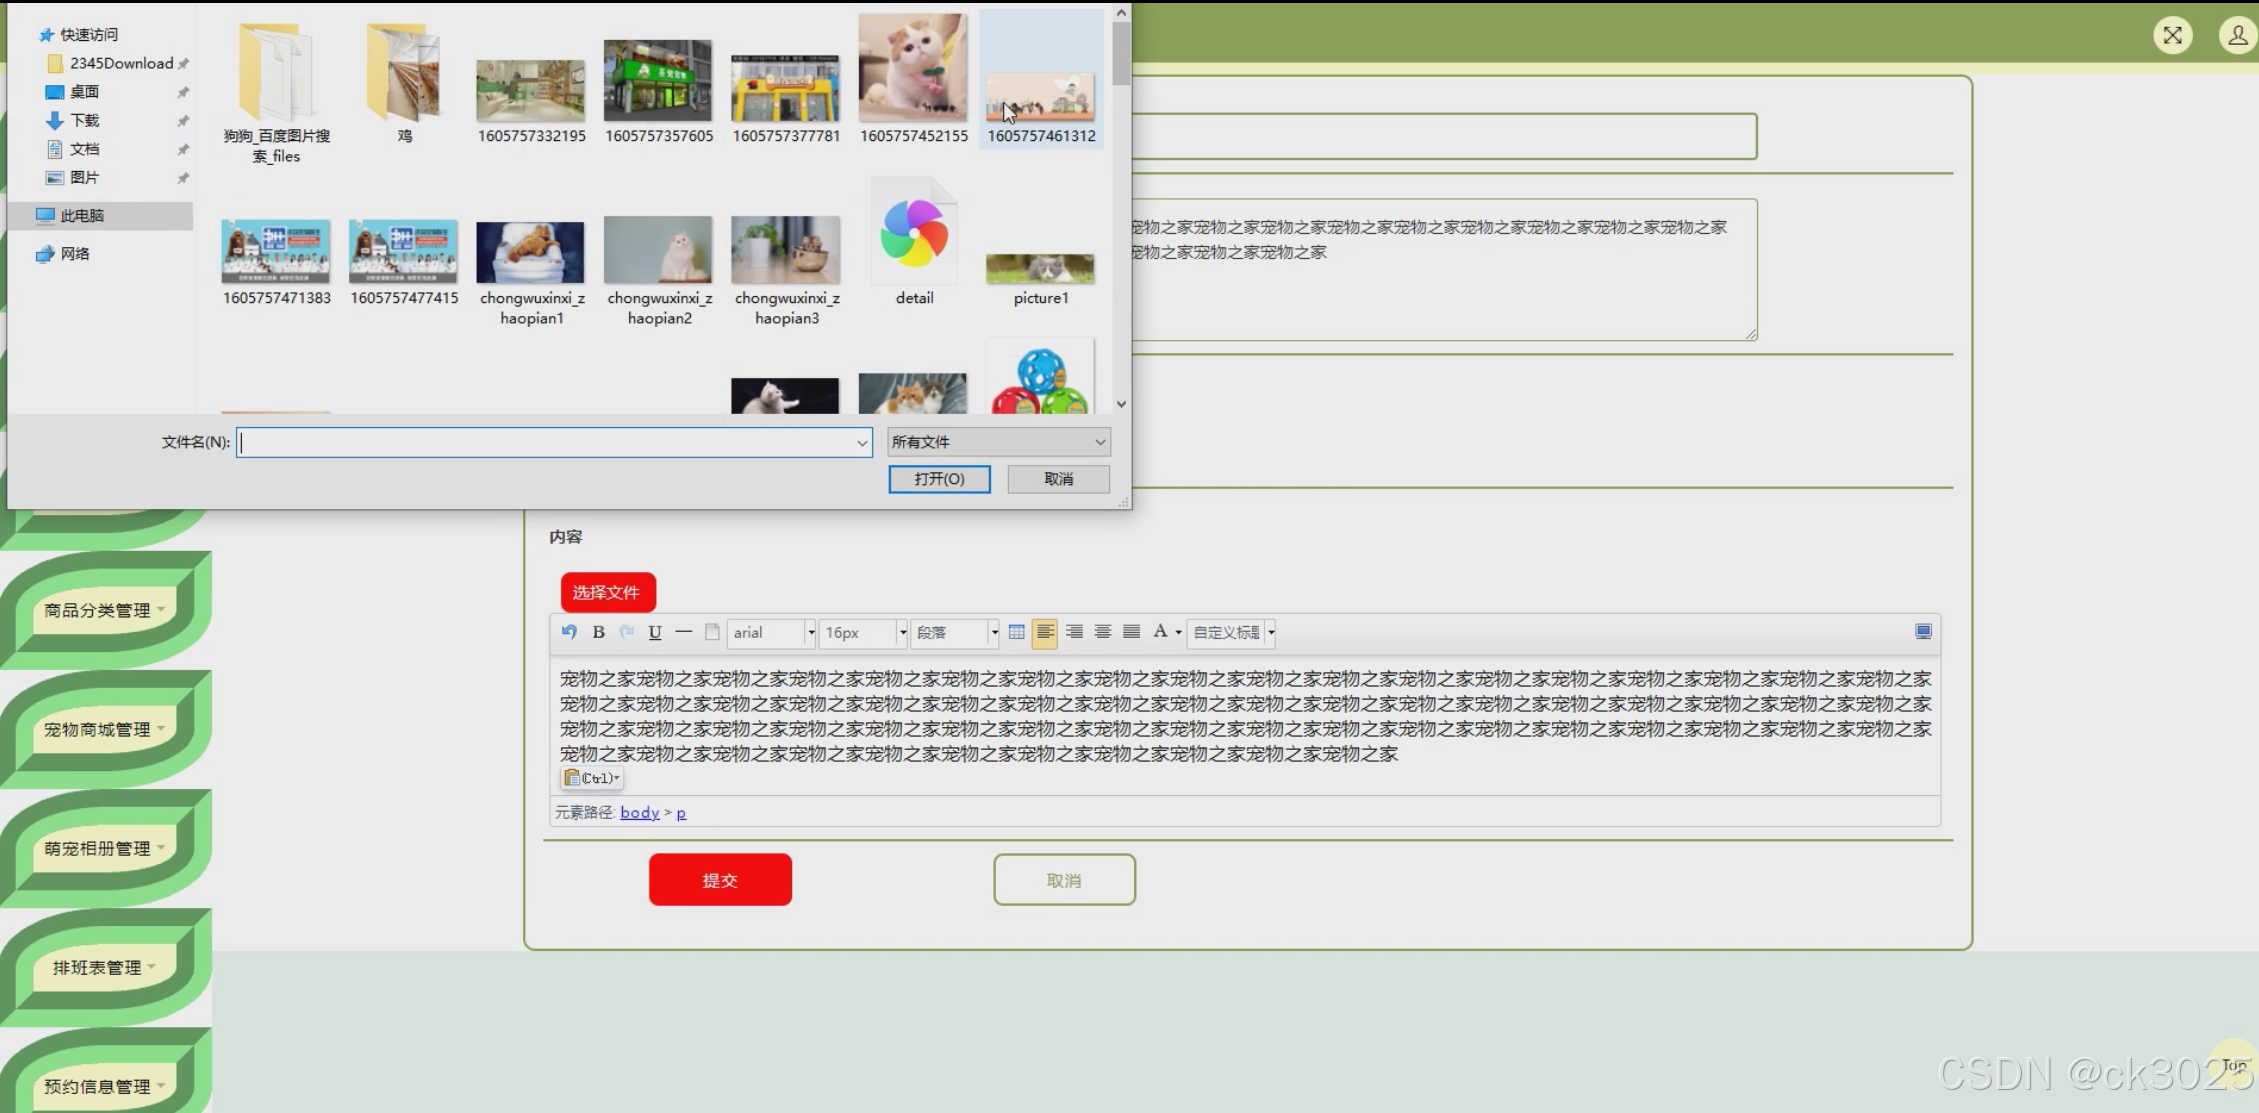Click the align-right icon
Image resolution: width=2259 pixels, height=1113 pixels.
point(1074,632)
